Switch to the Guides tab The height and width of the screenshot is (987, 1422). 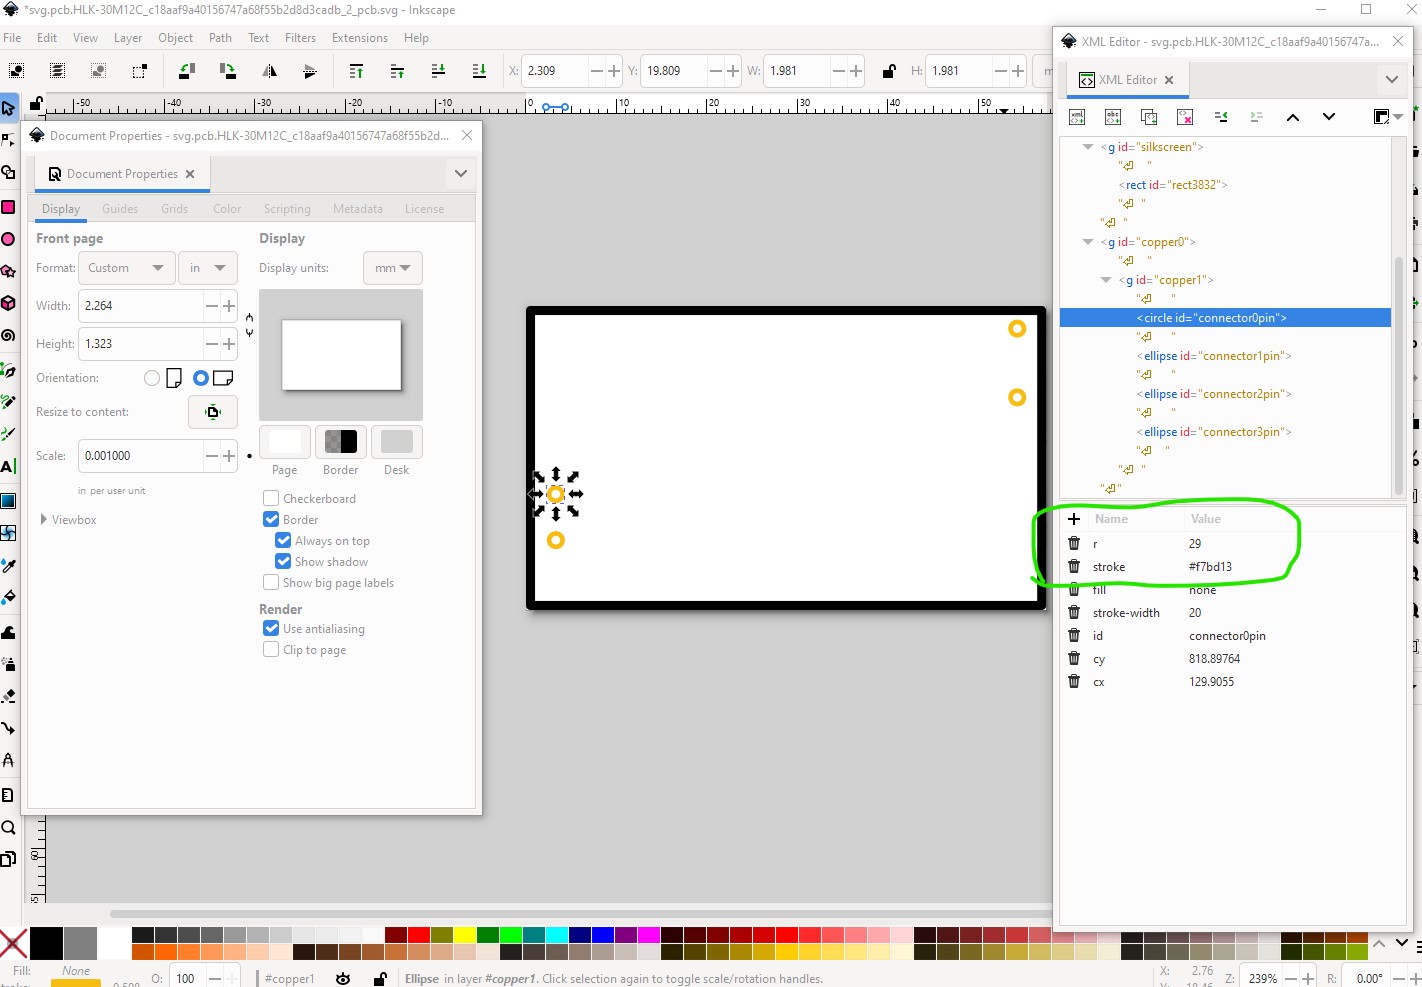[120, 209]
